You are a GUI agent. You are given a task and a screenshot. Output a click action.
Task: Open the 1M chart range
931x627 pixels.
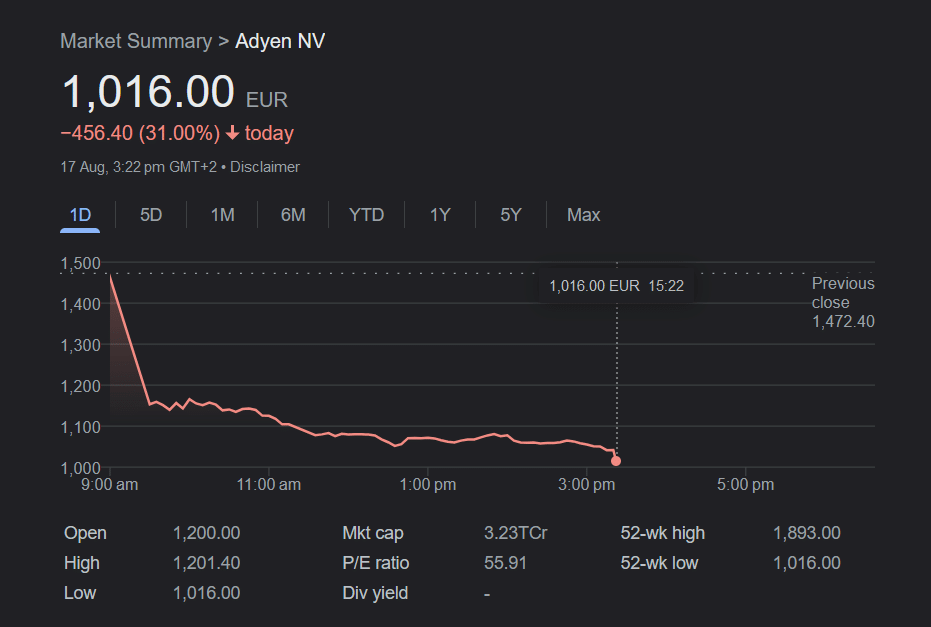click(x=223, y=215)
